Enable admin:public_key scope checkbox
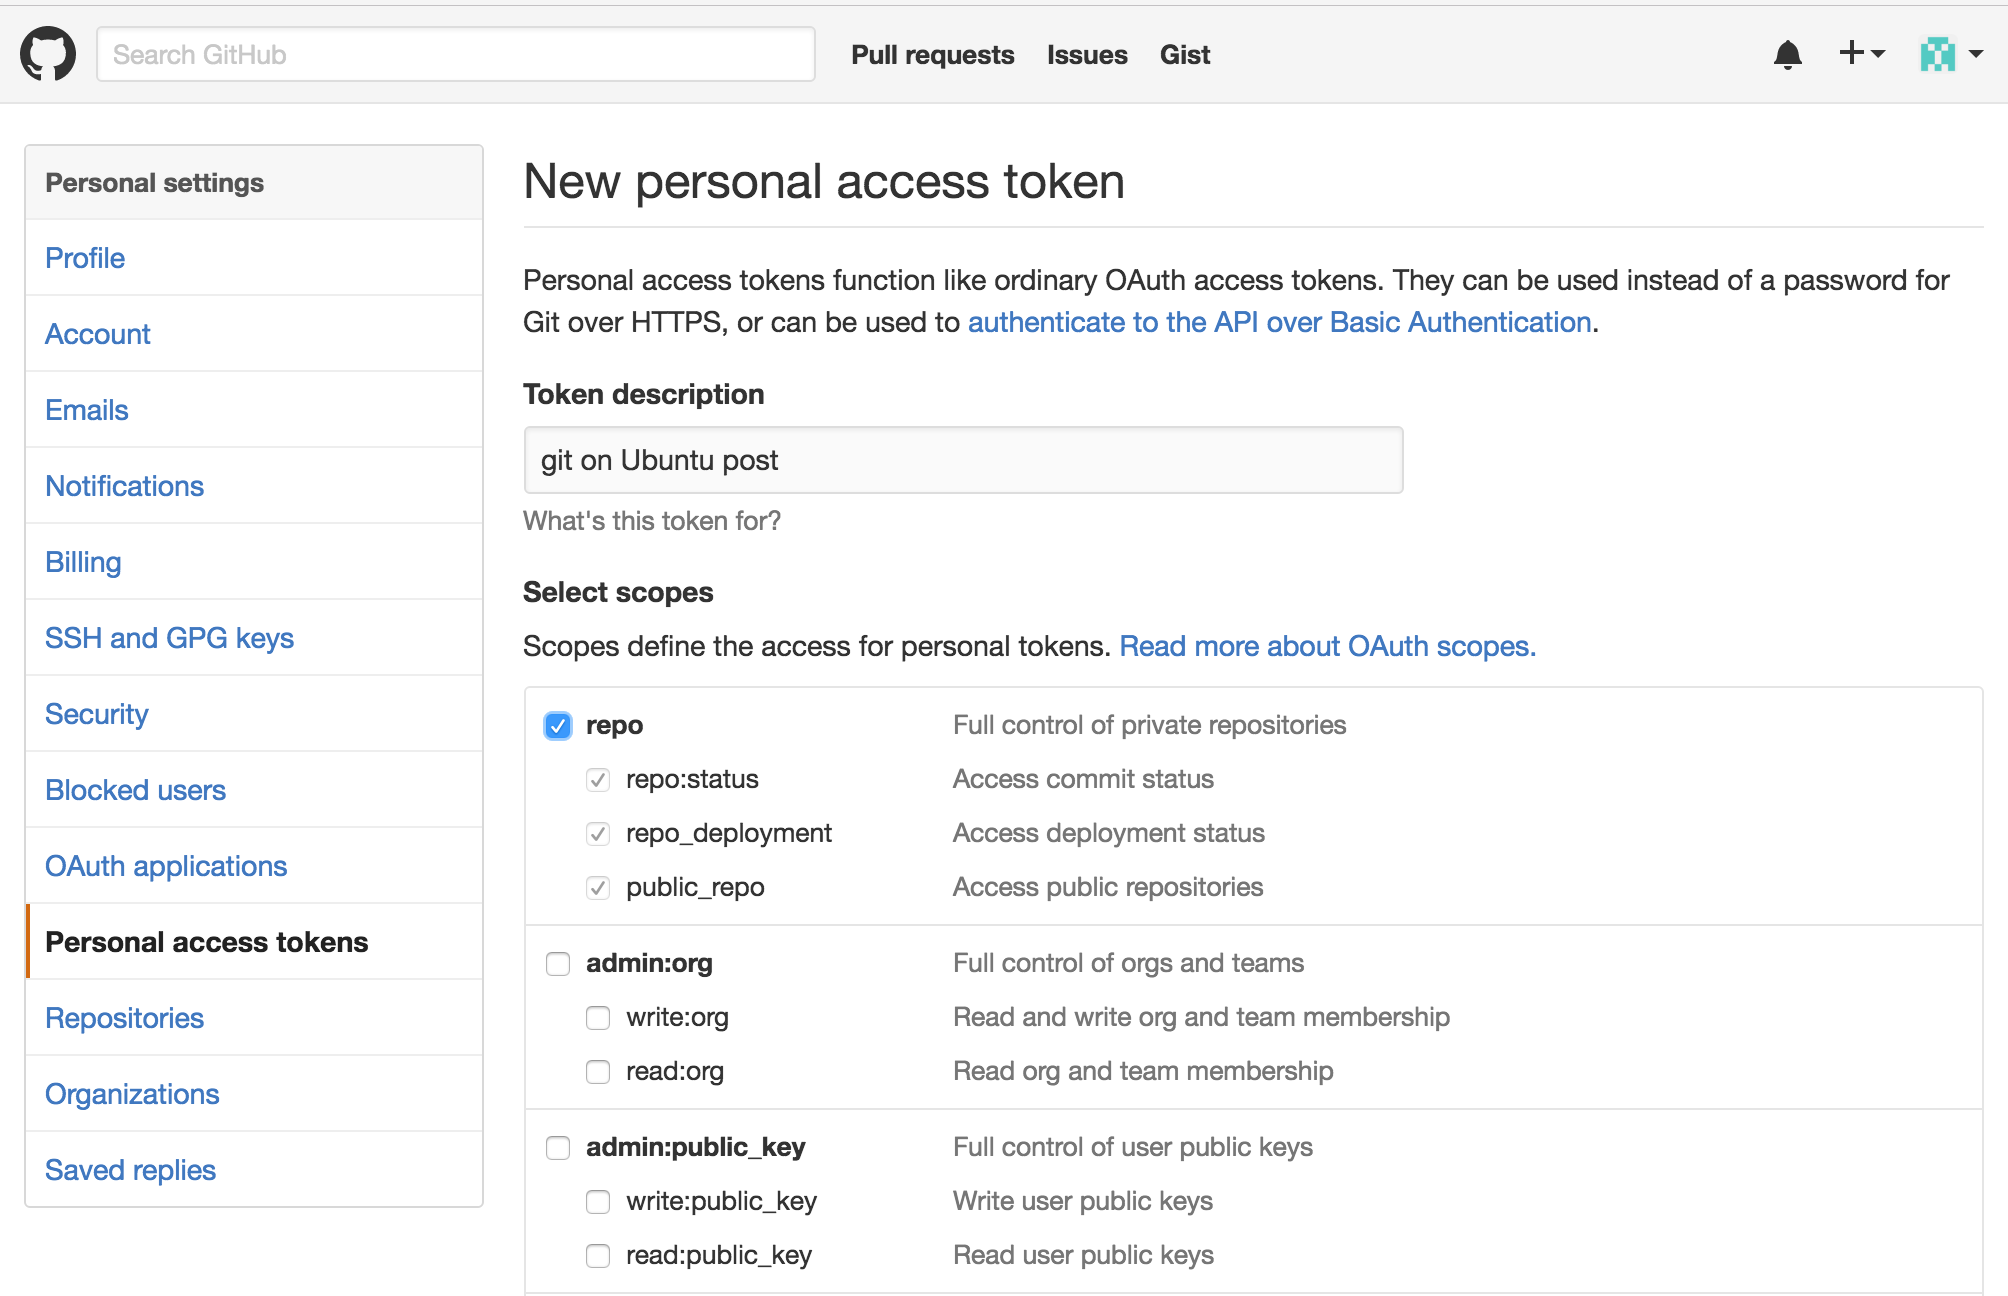 coord(558,1147)
